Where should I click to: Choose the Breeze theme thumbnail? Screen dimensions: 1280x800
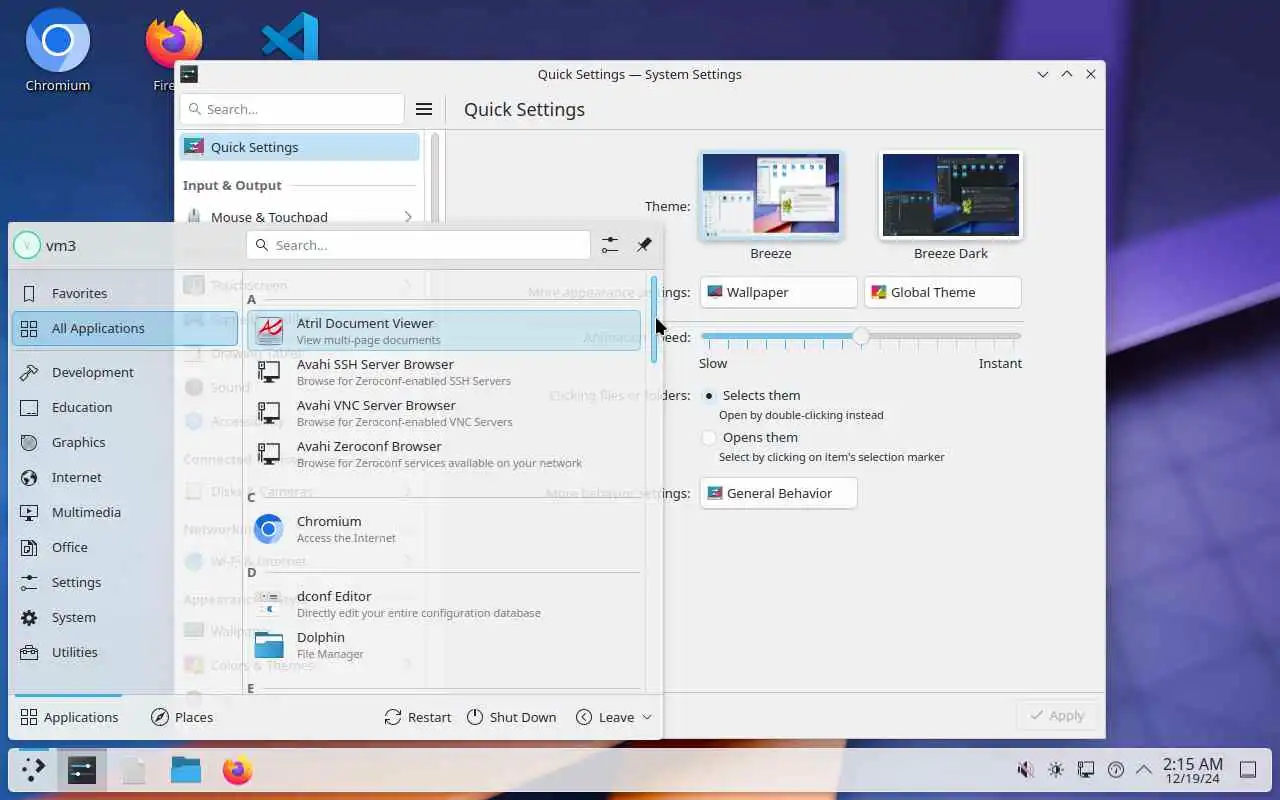coord(771,195)
